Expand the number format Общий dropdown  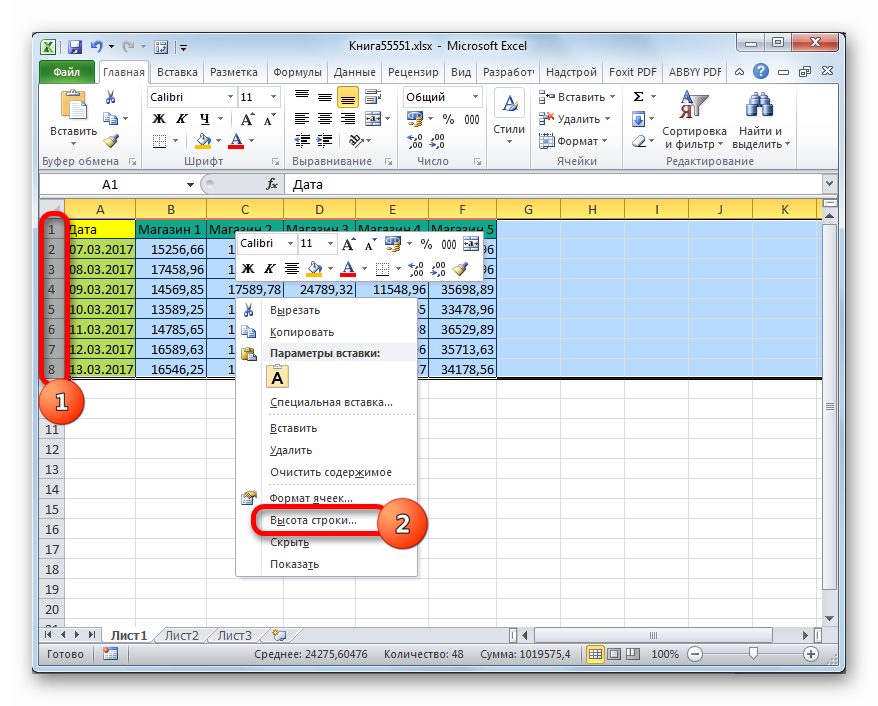pyautogui.click(x=475, y=97)
